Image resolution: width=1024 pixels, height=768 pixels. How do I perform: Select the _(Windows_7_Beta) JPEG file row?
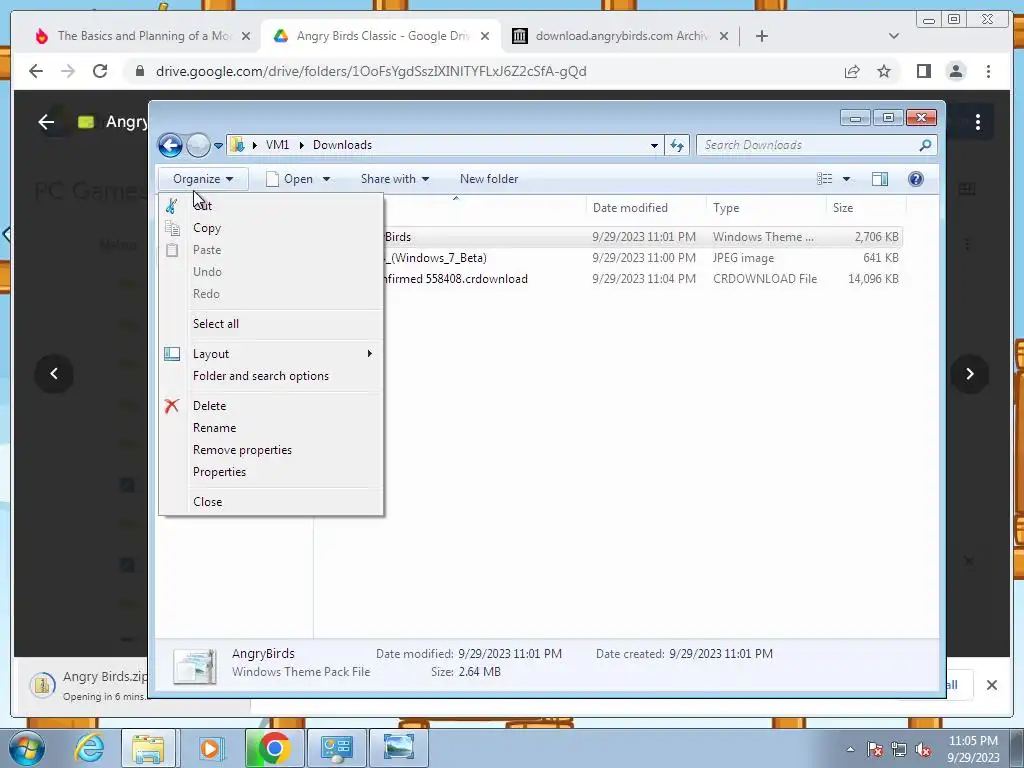pyautogui.click(x=643, y=258)
